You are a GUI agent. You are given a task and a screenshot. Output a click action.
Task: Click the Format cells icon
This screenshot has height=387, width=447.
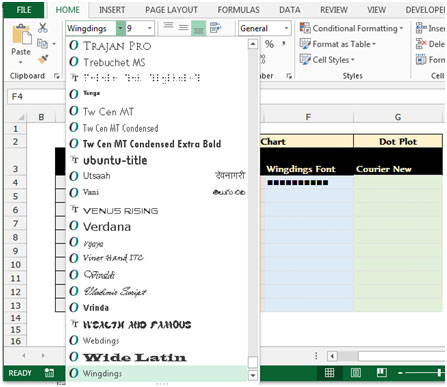(x=421, y=60)
